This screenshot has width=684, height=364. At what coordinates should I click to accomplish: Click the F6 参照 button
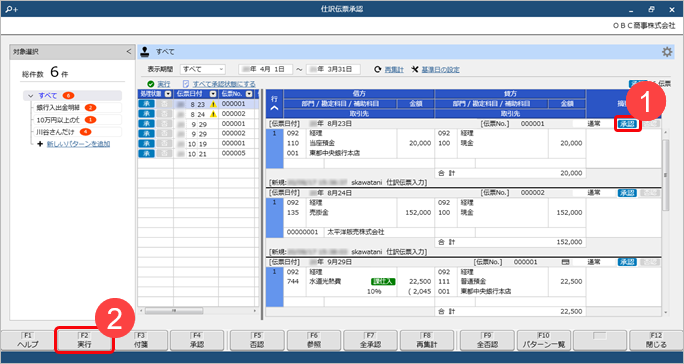[314, 340]
